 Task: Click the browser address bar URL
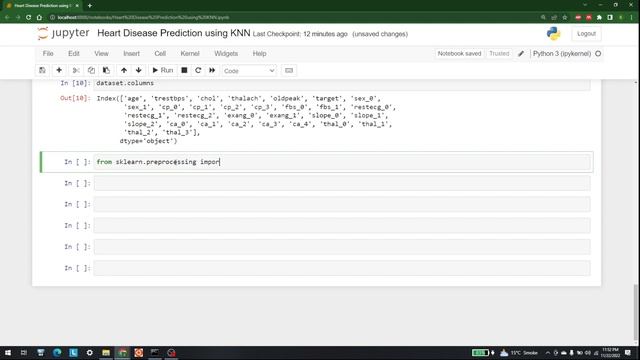(143, 18)
